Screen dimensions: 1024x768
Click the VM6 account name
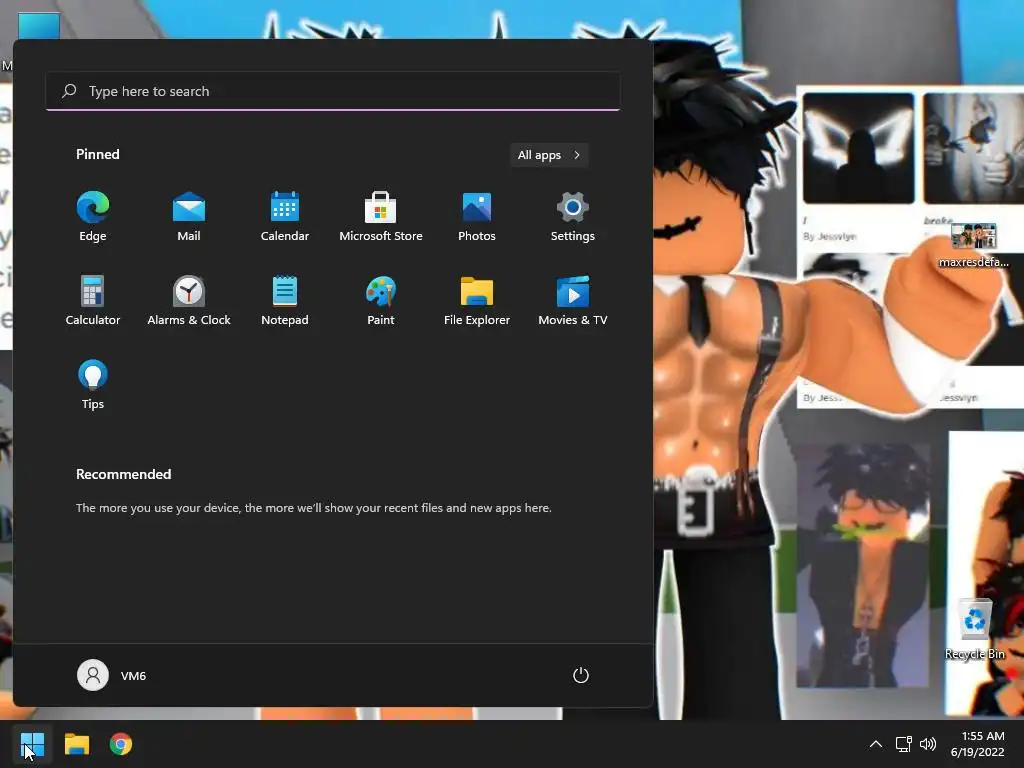pyautogui.click(x=133, y=676)
